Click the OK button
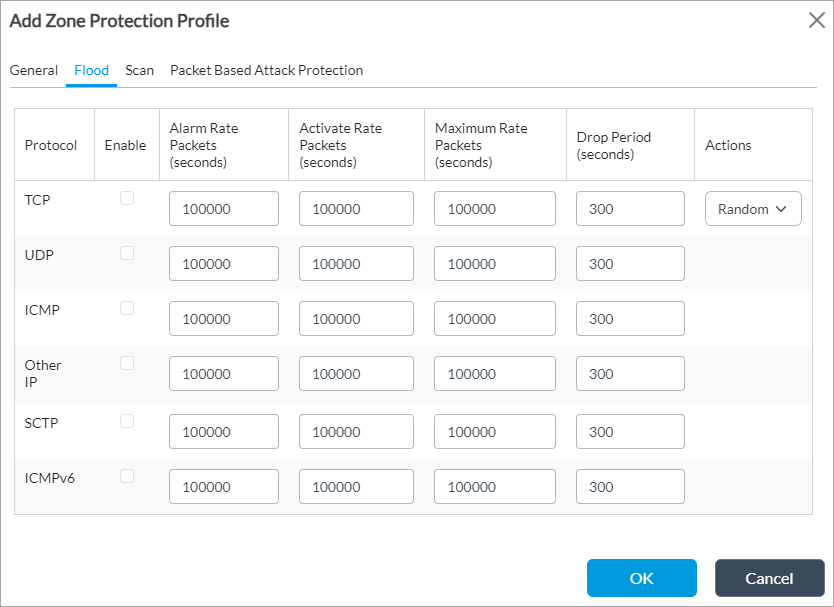834x607 pixels. [641, 578]
